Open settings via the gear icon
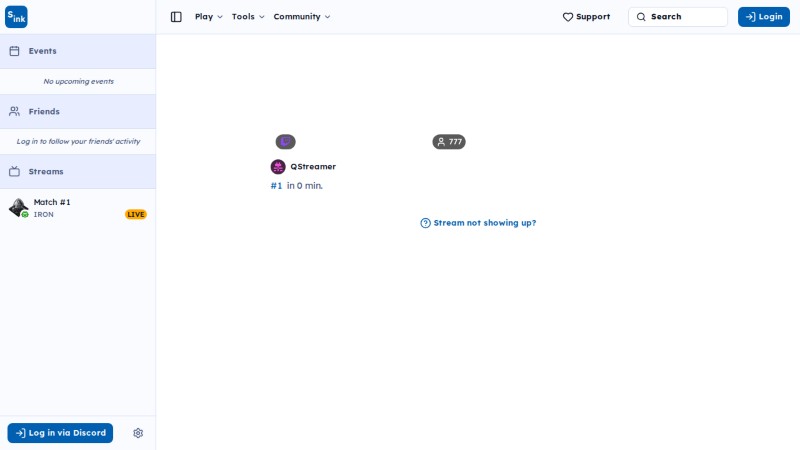This screenshot has height=450, width=800. 138,433
